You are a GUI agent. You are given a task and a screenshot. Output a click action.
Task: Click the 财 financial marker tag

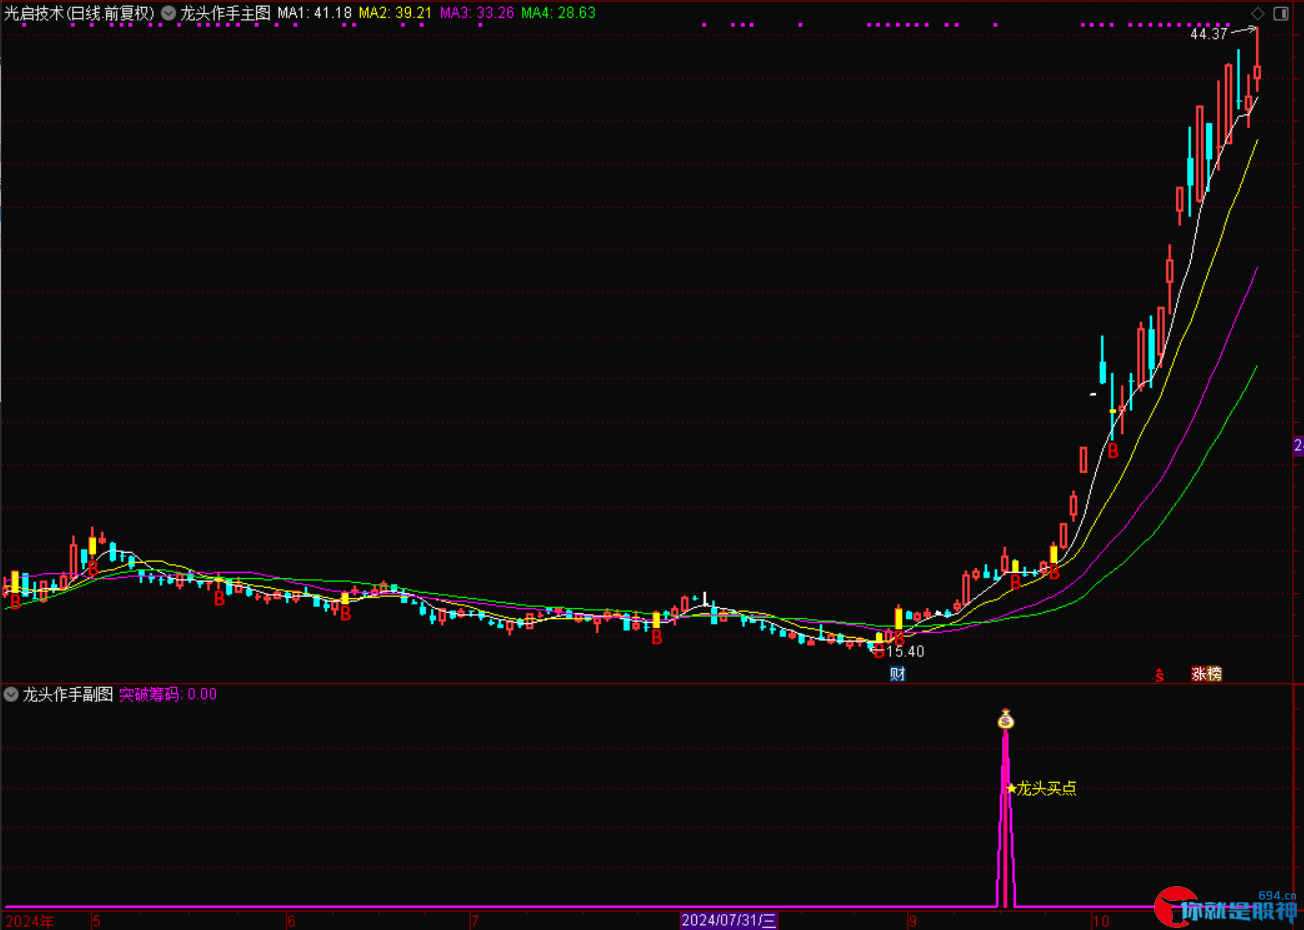tap(898, 674)
